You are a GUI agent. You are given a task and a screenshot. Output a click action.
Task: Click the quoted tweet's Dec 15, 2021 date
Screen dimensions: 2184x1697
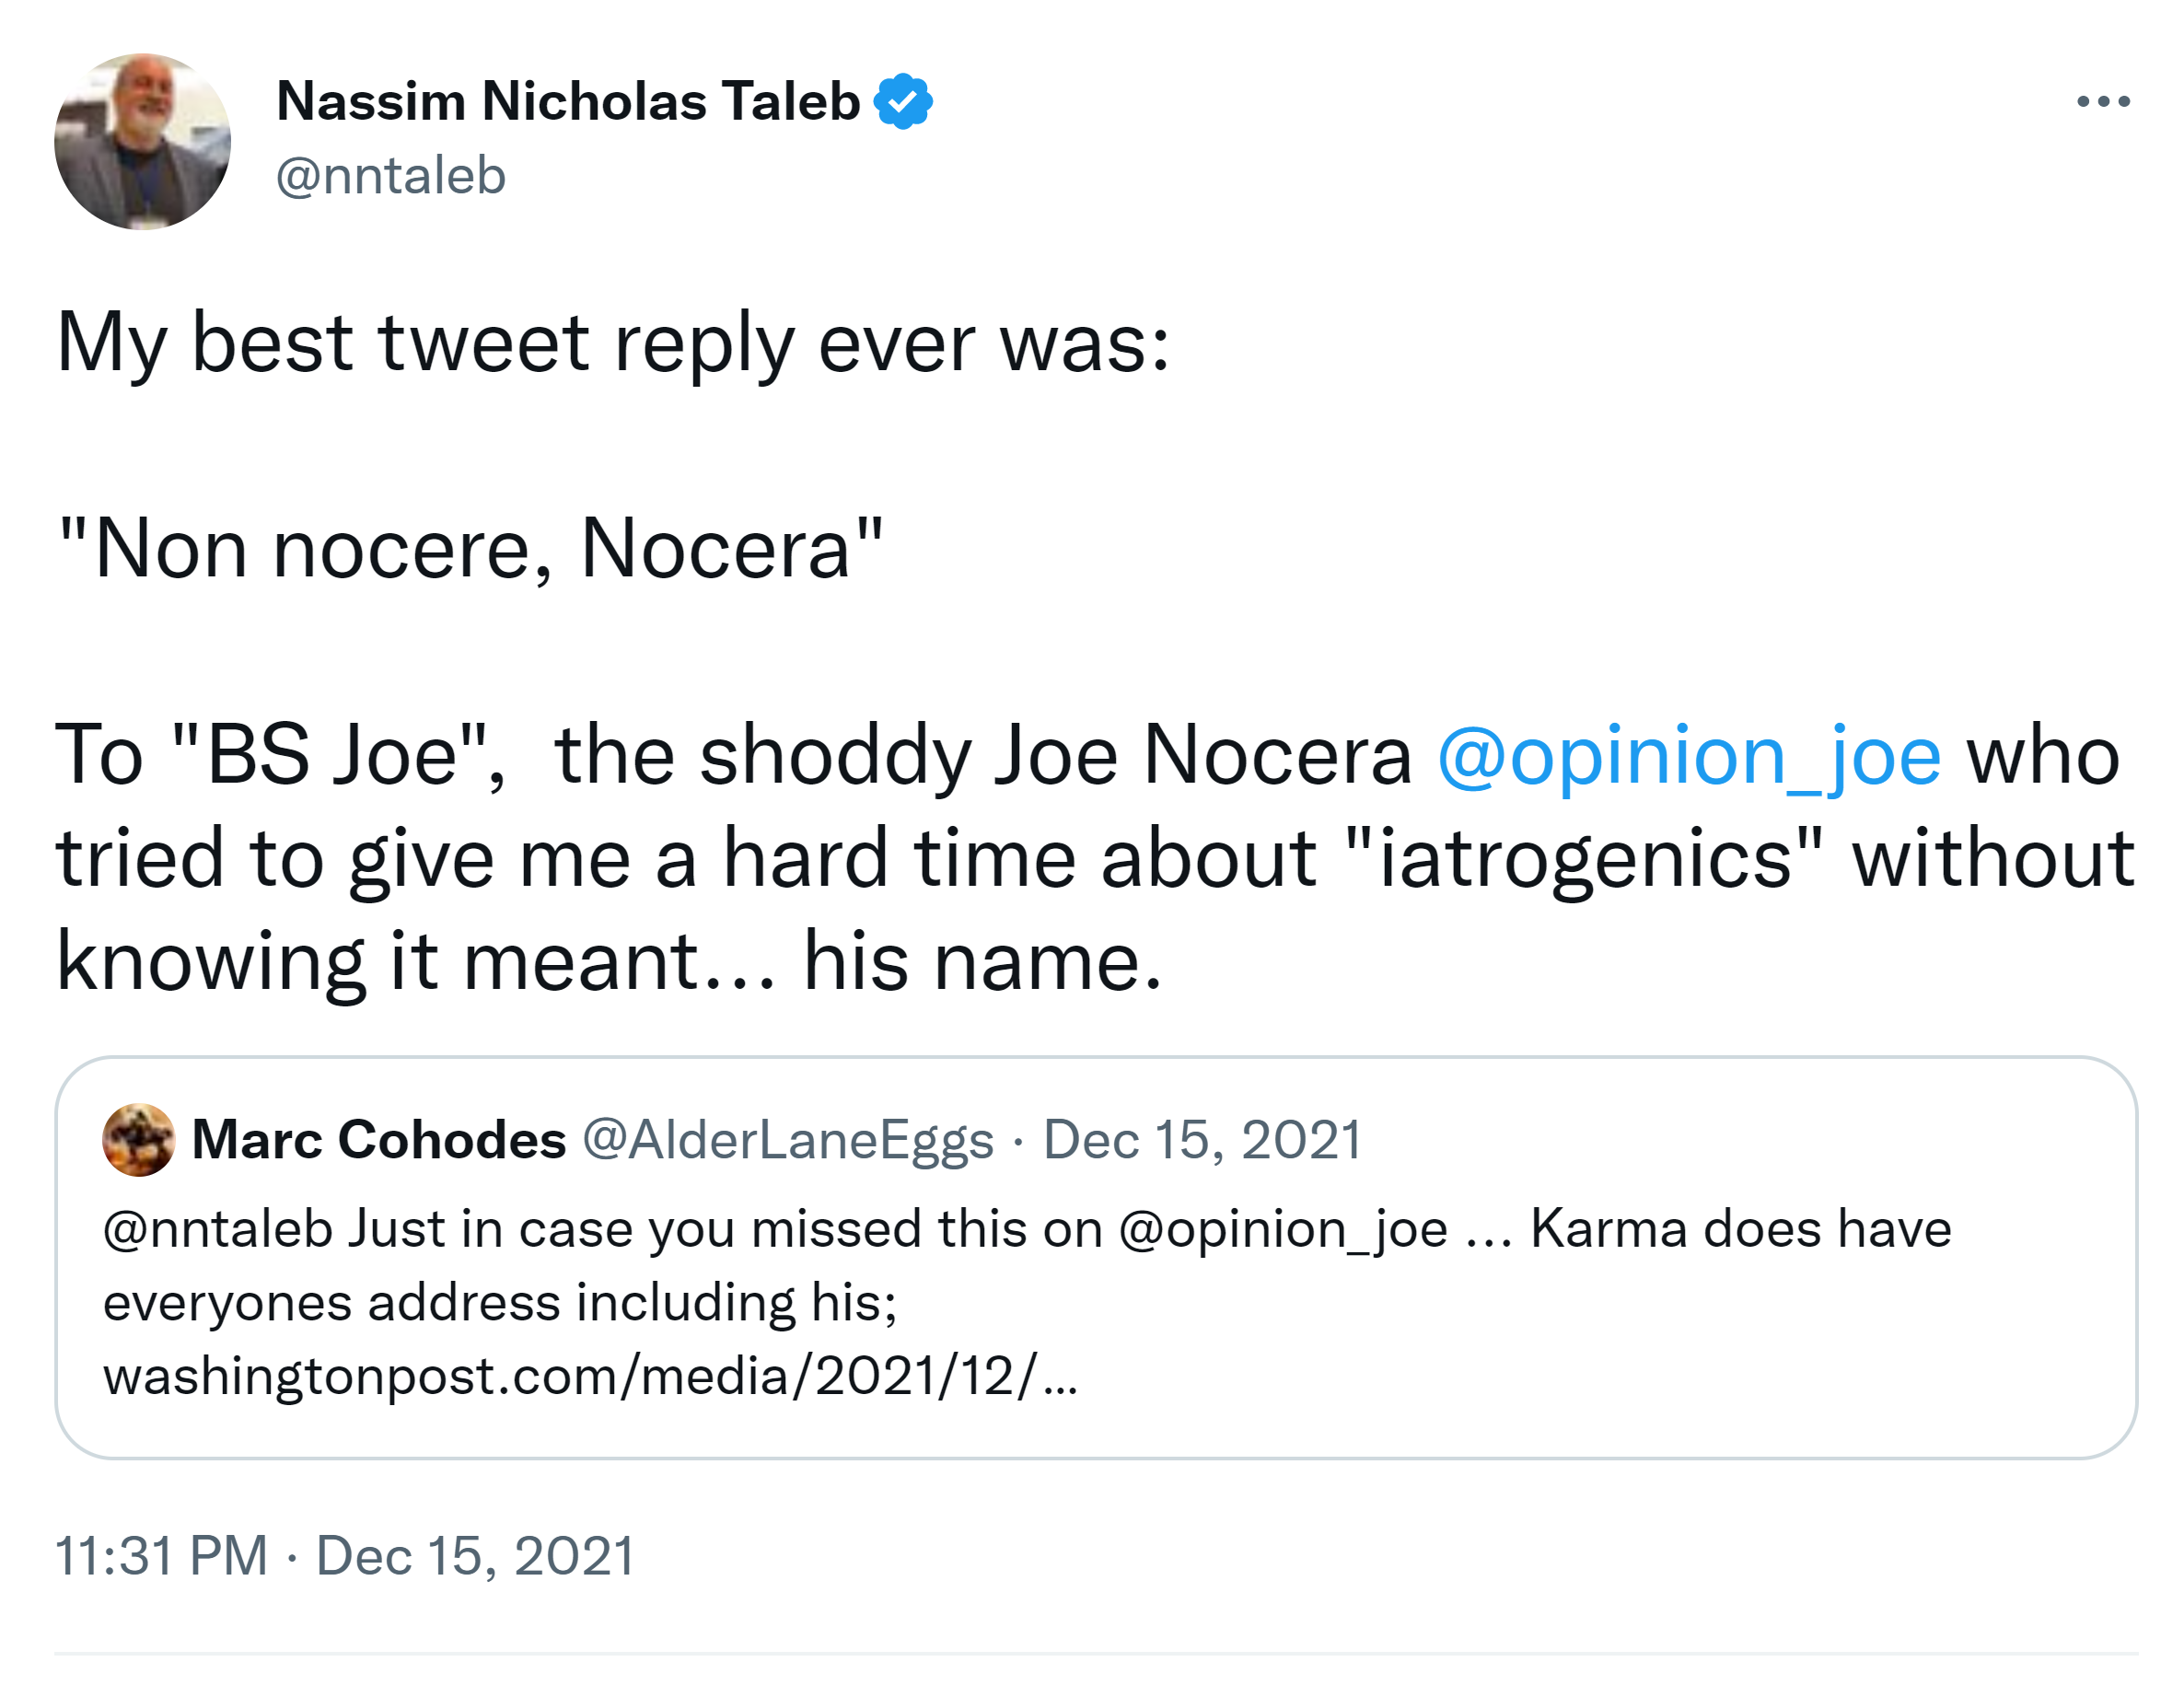(1202, 1140)
